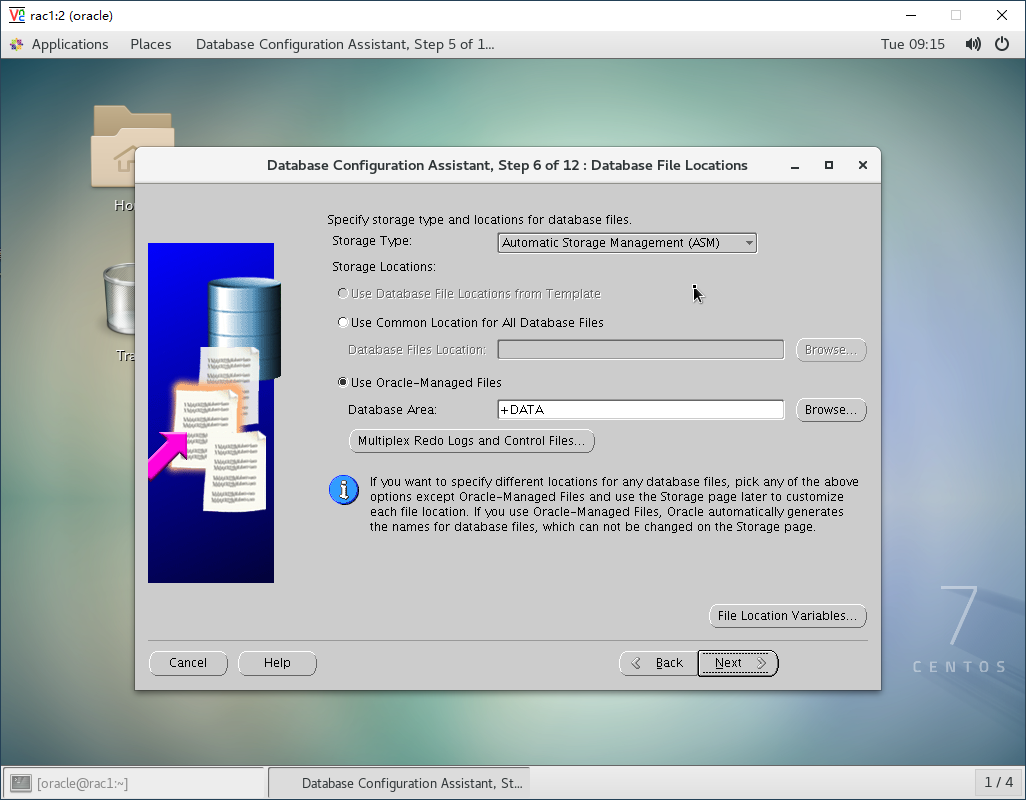Close the Database Configuration Assistant dialog
The width and height of the screenshot is (1026, 800).
click(863, 165)
